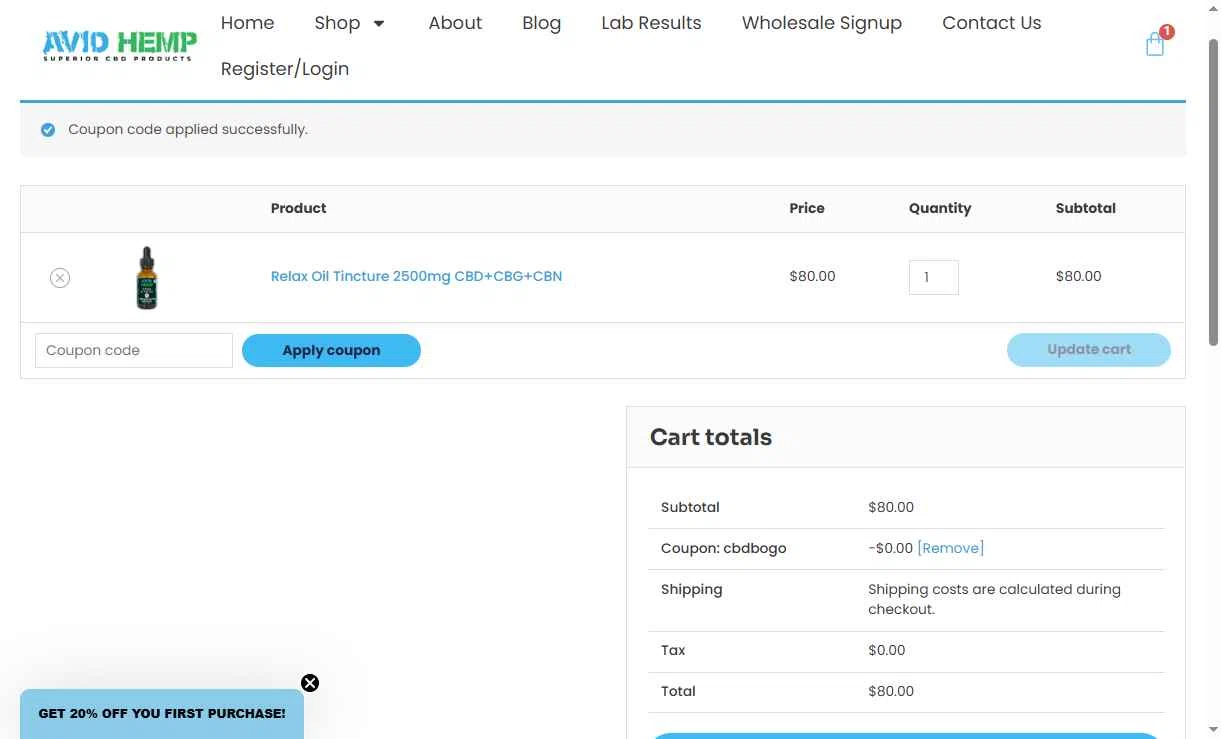
Task: Open the Register/Login page
Action: point(285,69)
